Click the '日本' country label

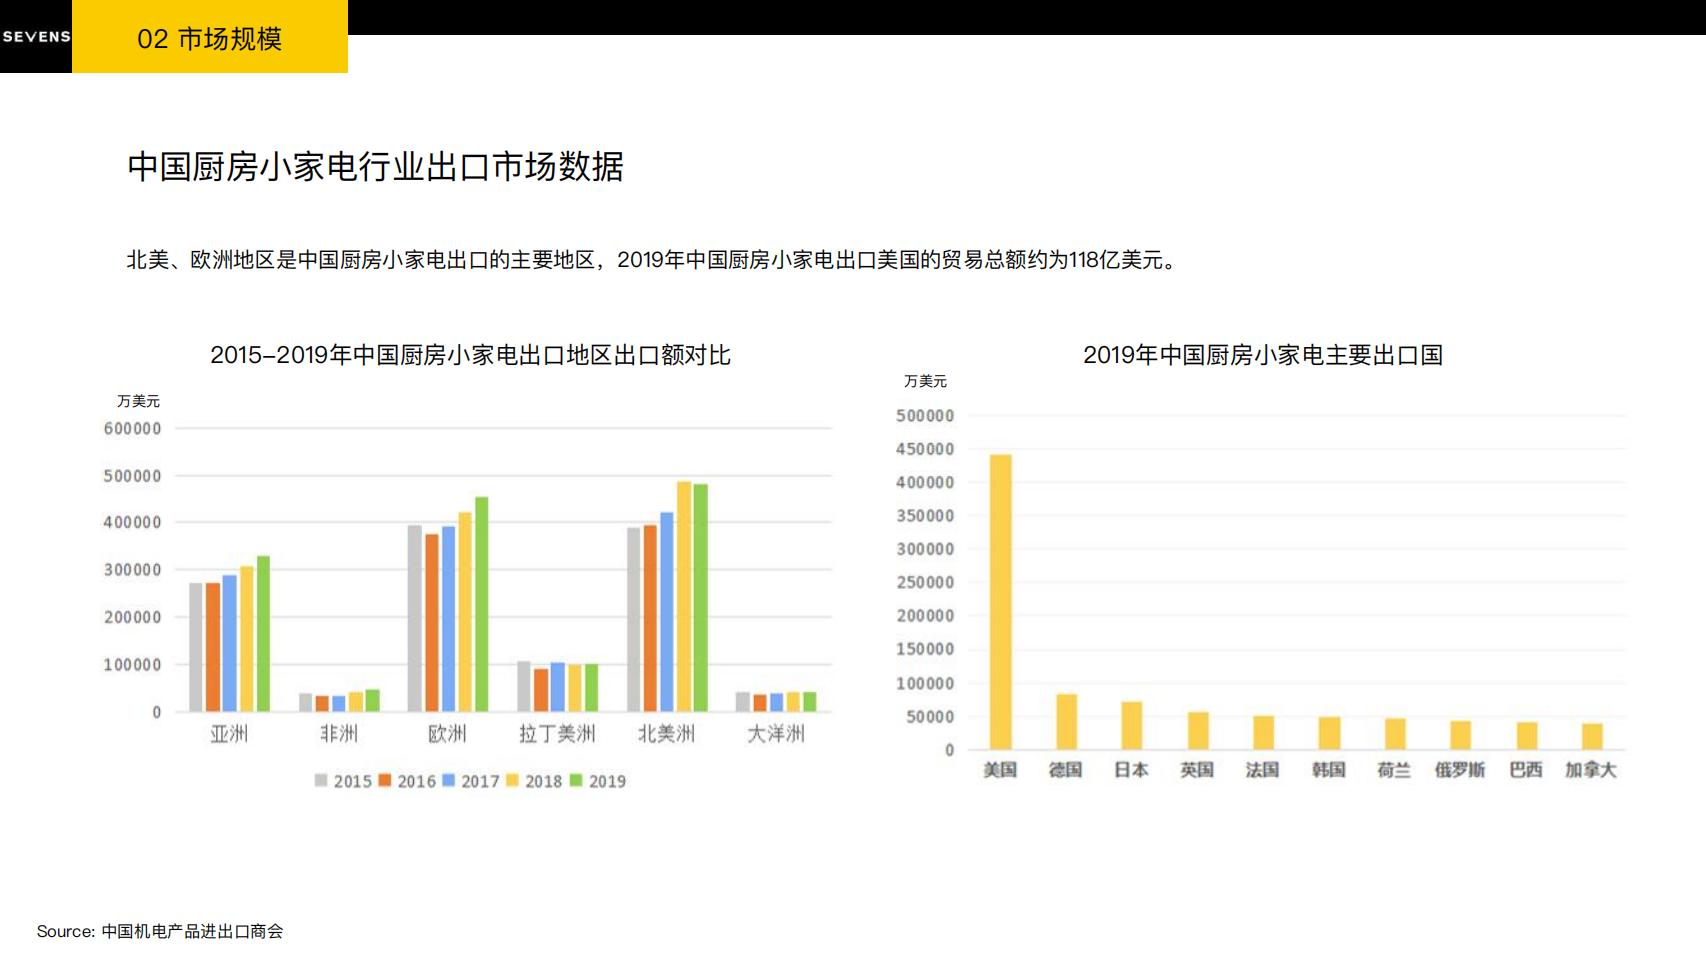click(1131, 770)
